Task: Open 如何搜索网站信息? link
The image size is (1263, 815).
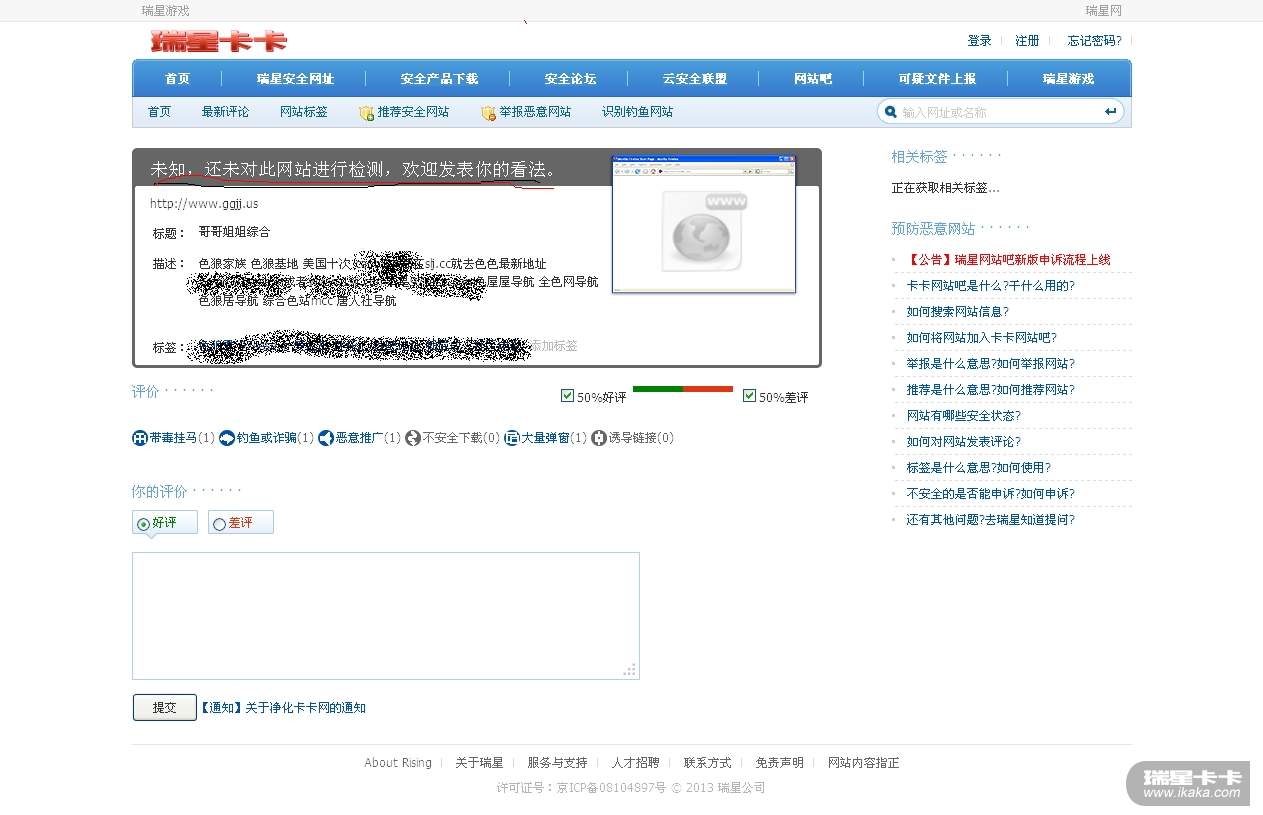Action: click(x=958, y=312)
